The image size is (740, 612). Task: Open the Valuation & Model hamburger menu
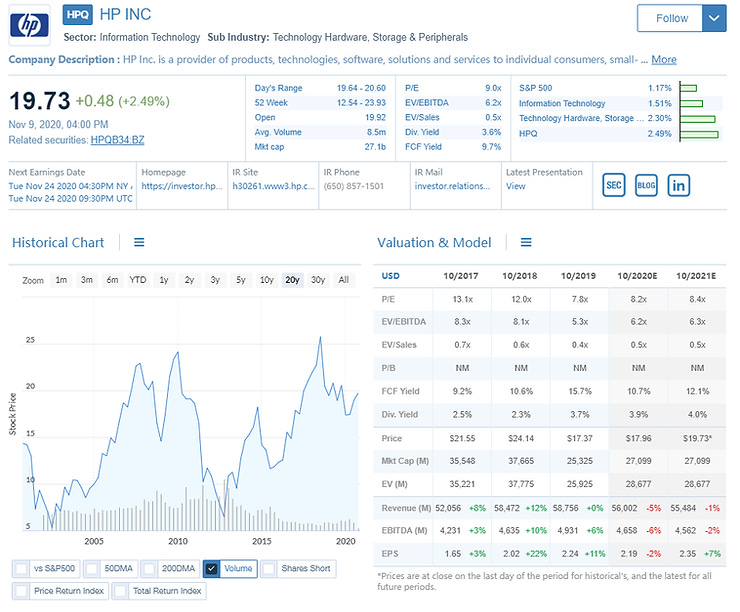[x=526, y=242]
